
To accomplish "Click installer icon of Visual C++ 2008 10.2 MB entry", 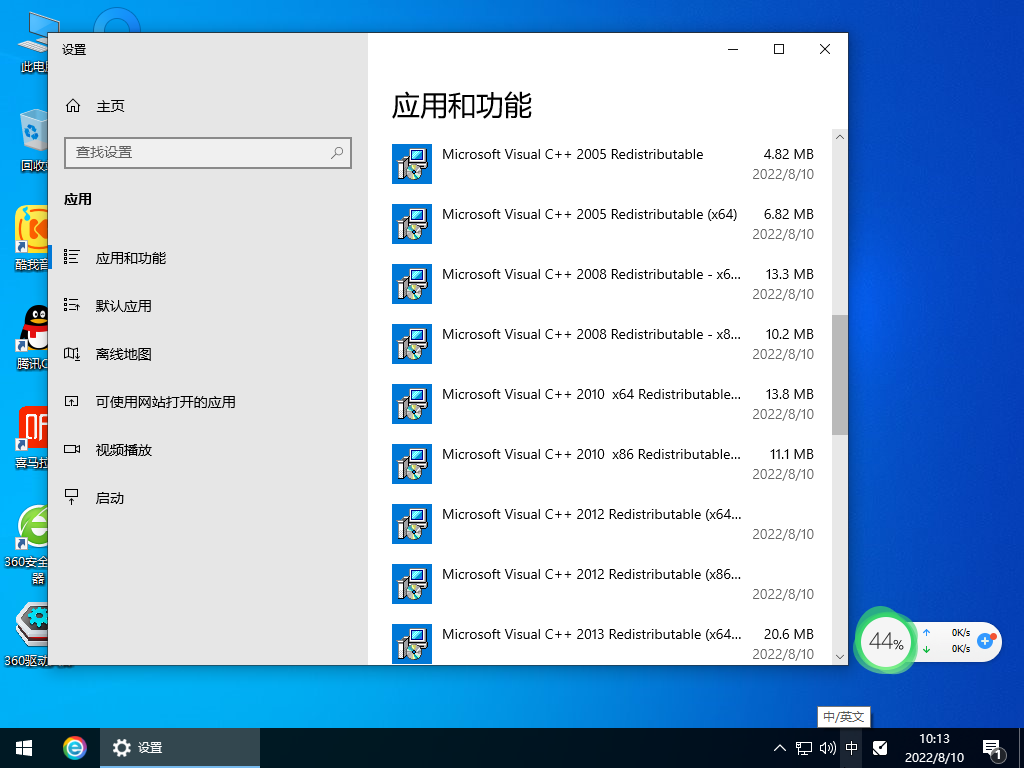I will 412,344.
